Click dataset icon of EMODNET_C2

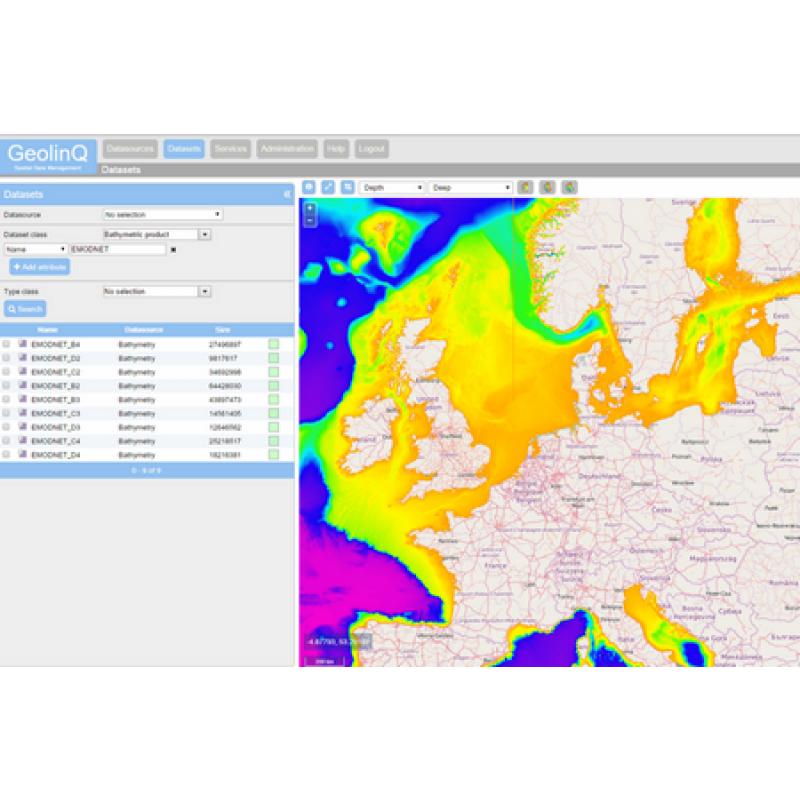point(23,371)
